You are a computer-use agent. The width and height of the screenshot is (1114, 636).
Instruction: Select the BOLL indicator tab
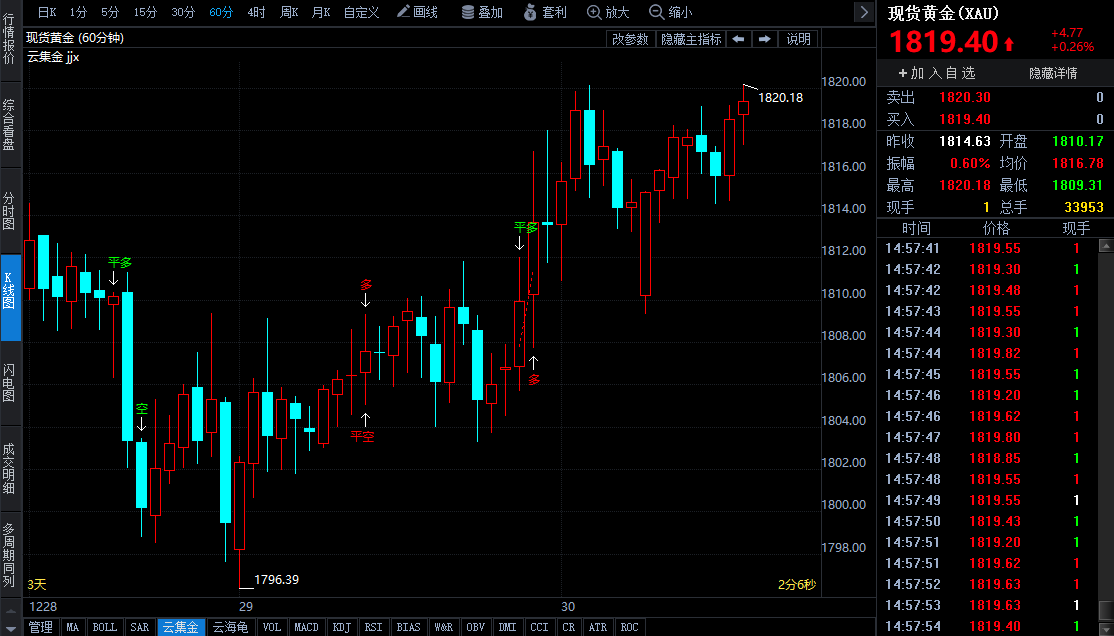click(x=105, y=627)
